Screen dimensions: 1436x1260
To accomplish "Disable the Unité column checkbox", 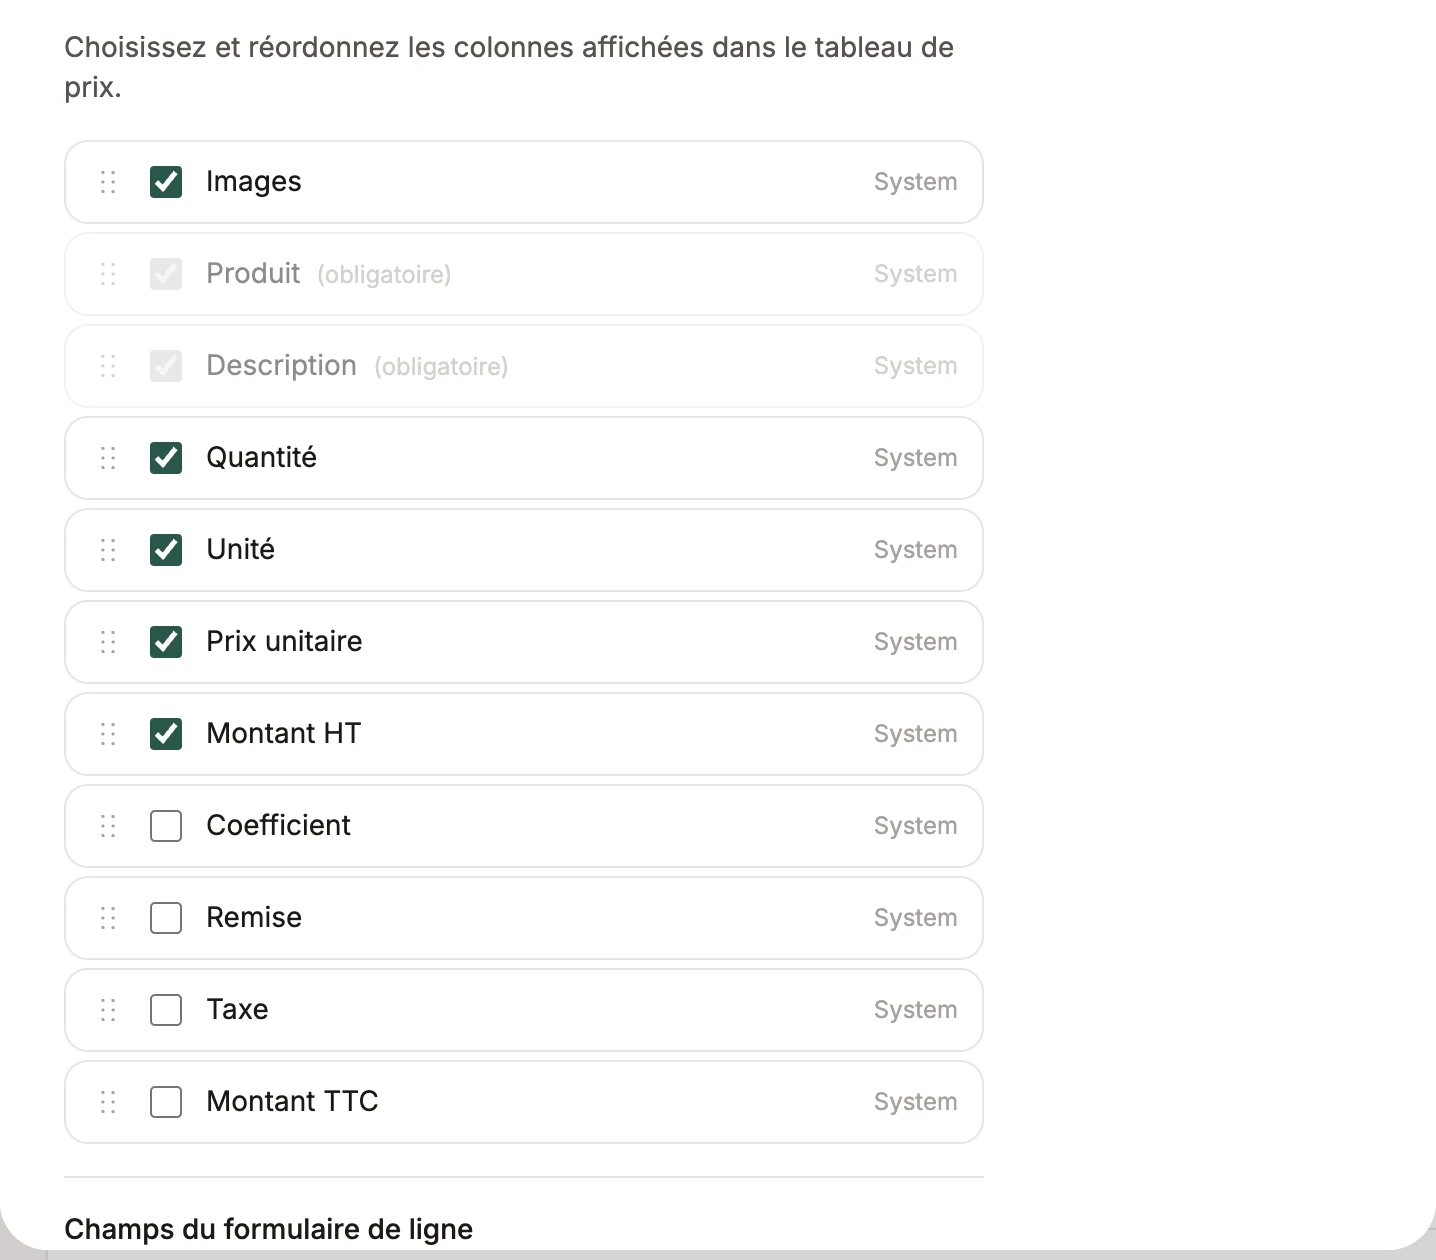I will point(166,550).
